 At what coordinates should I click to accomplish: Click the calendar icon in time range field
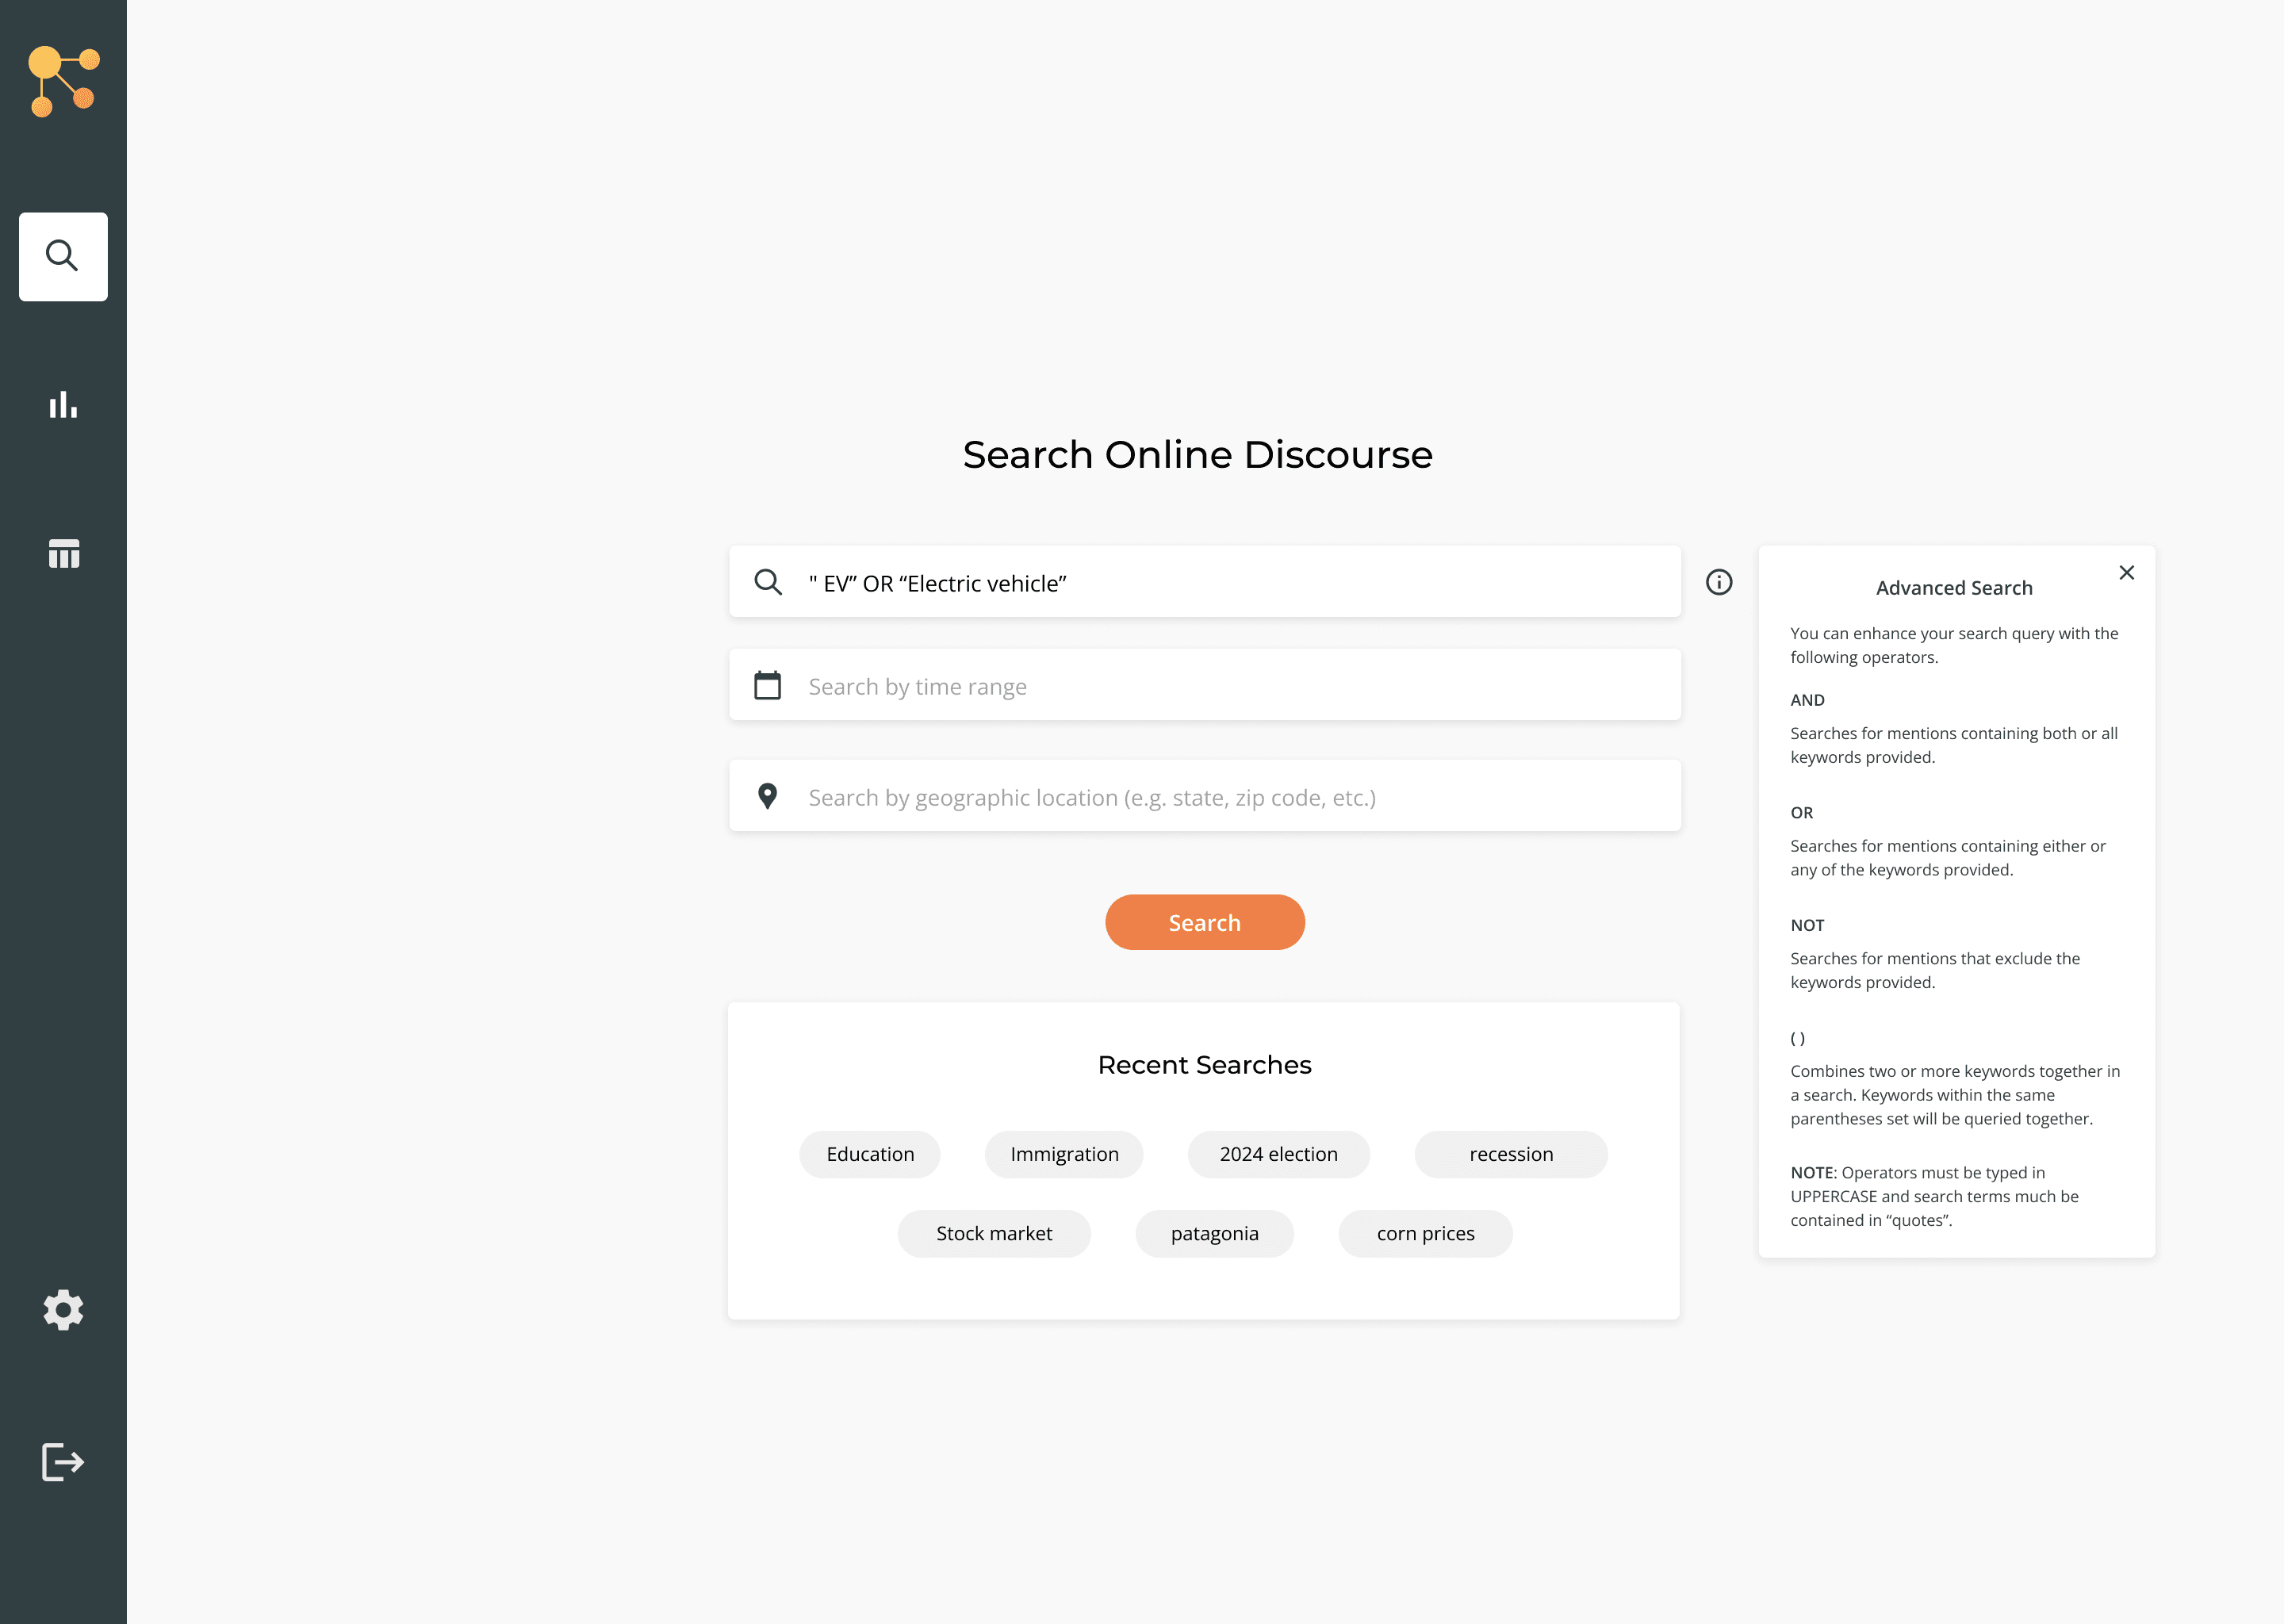click(x=767, y=686)
